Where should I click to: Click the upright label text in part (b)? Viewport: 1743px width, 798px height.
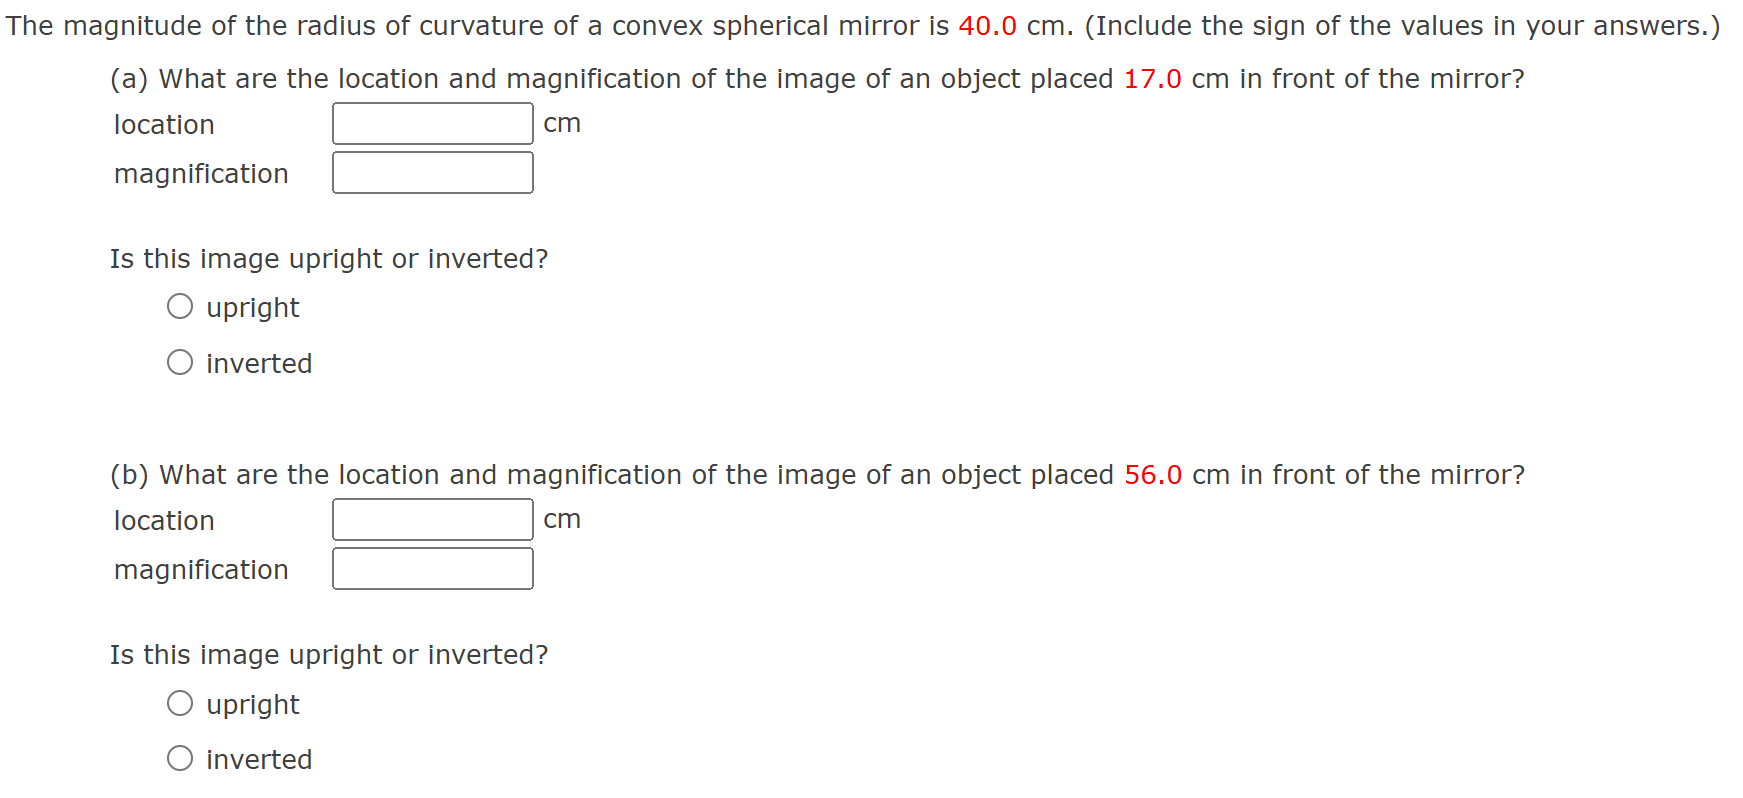(x=252, y=704)
